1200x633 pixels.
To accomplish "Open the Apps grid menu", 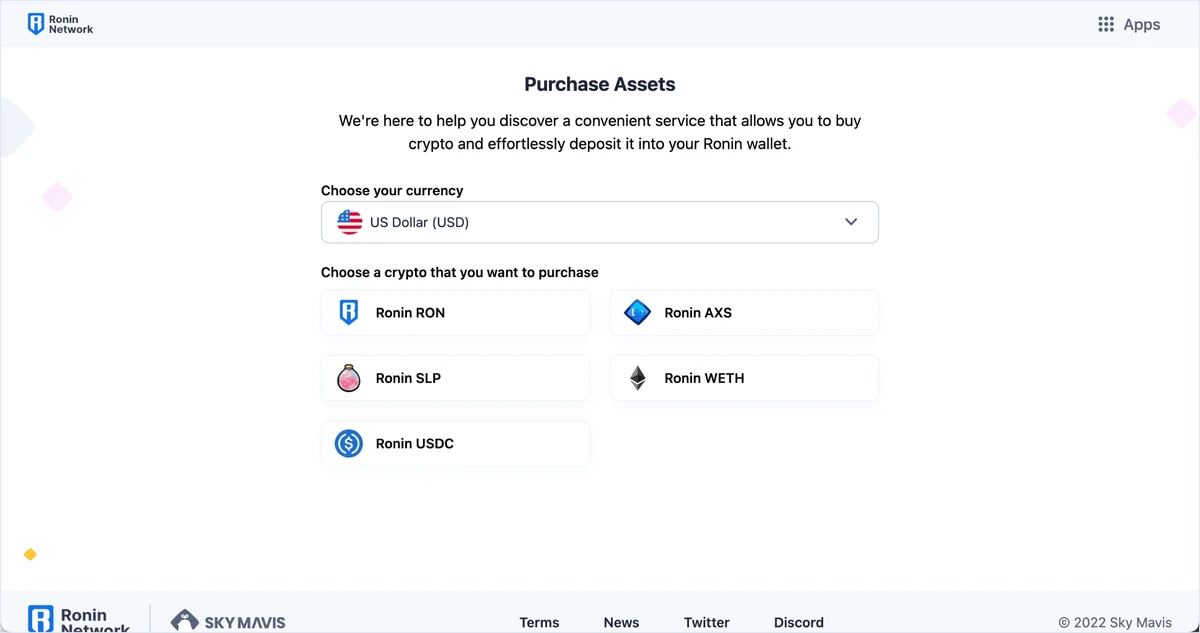I will (1129, 25).
